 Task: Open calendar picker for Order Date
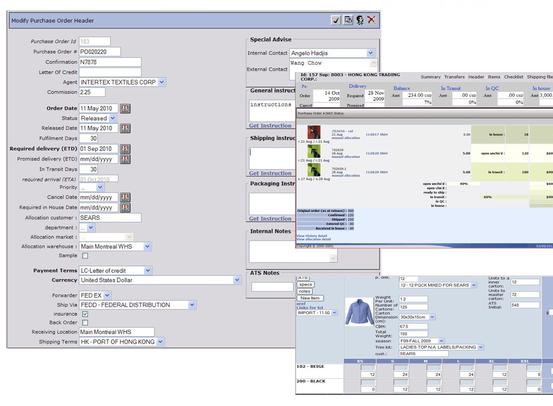tap(125, 108)
